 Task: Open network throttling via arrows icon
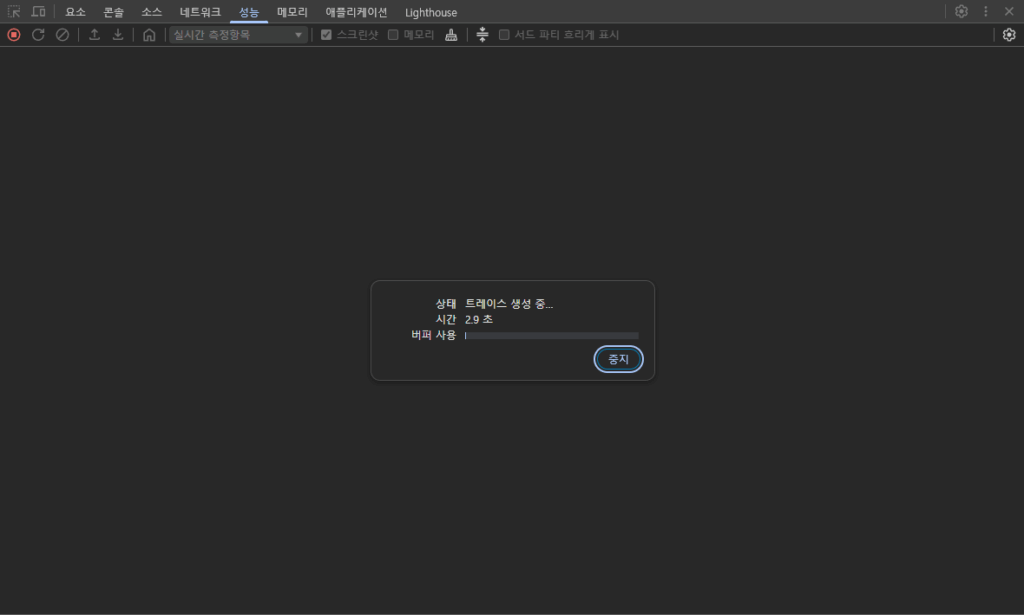(483, 34)
